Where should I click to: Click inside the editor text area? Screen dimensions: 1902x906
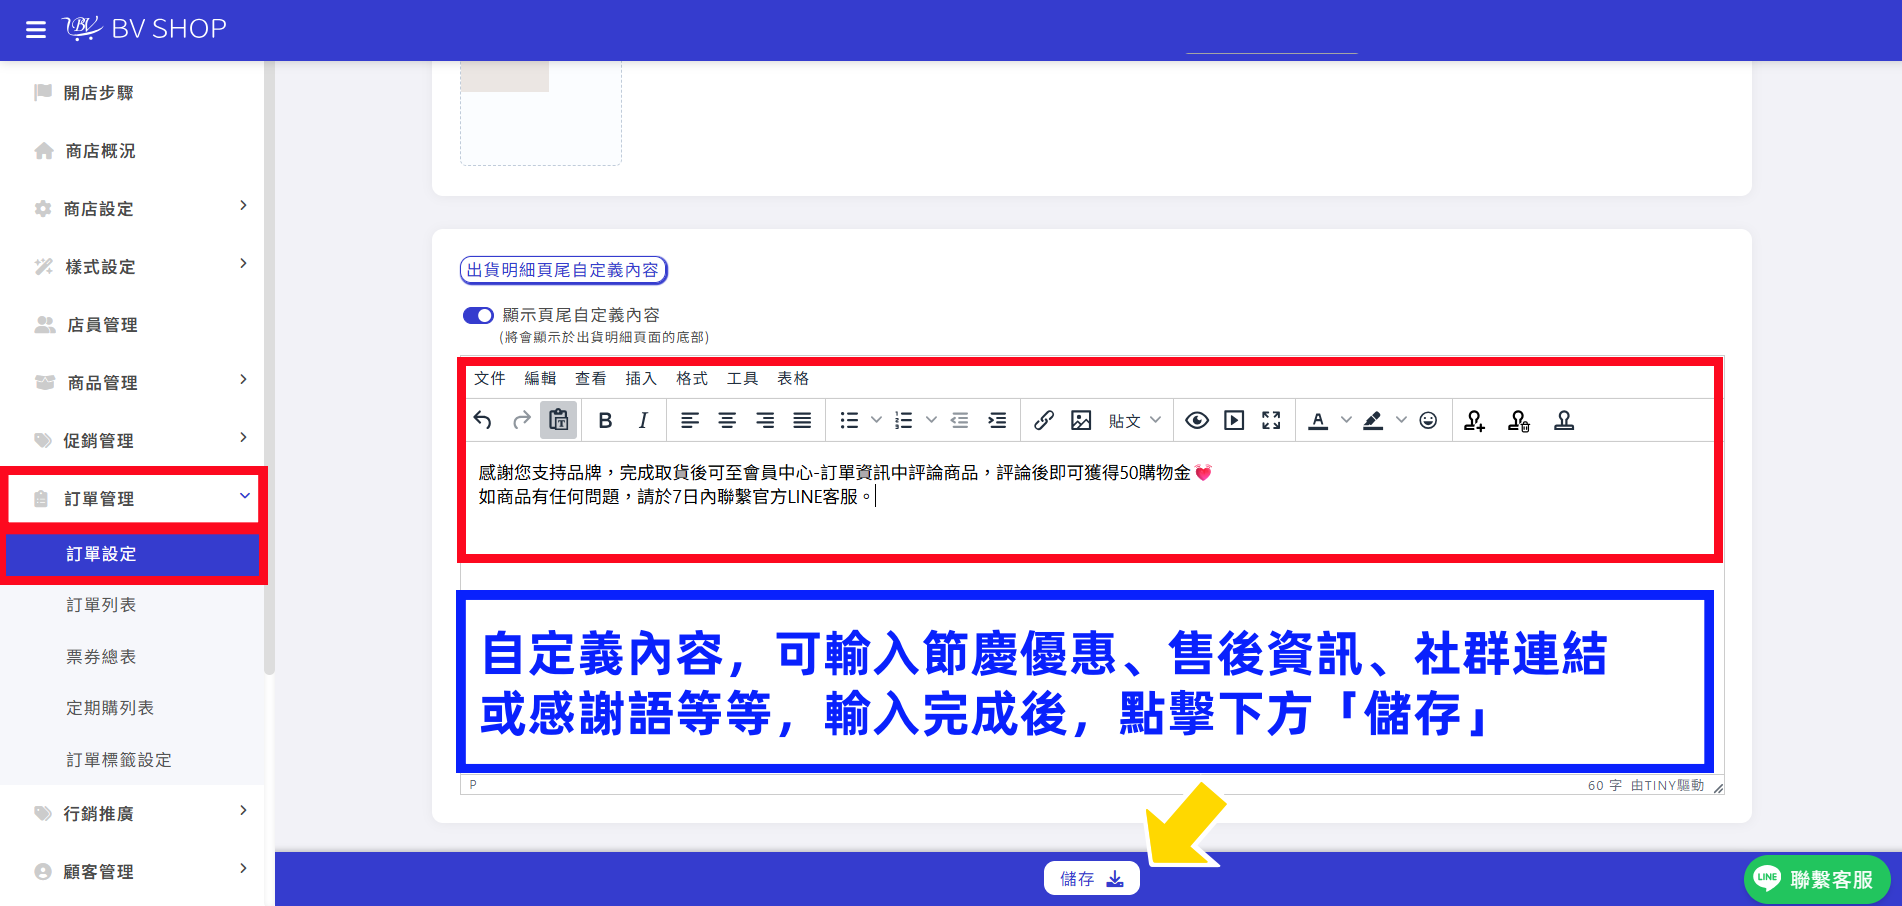(1090, 500)
